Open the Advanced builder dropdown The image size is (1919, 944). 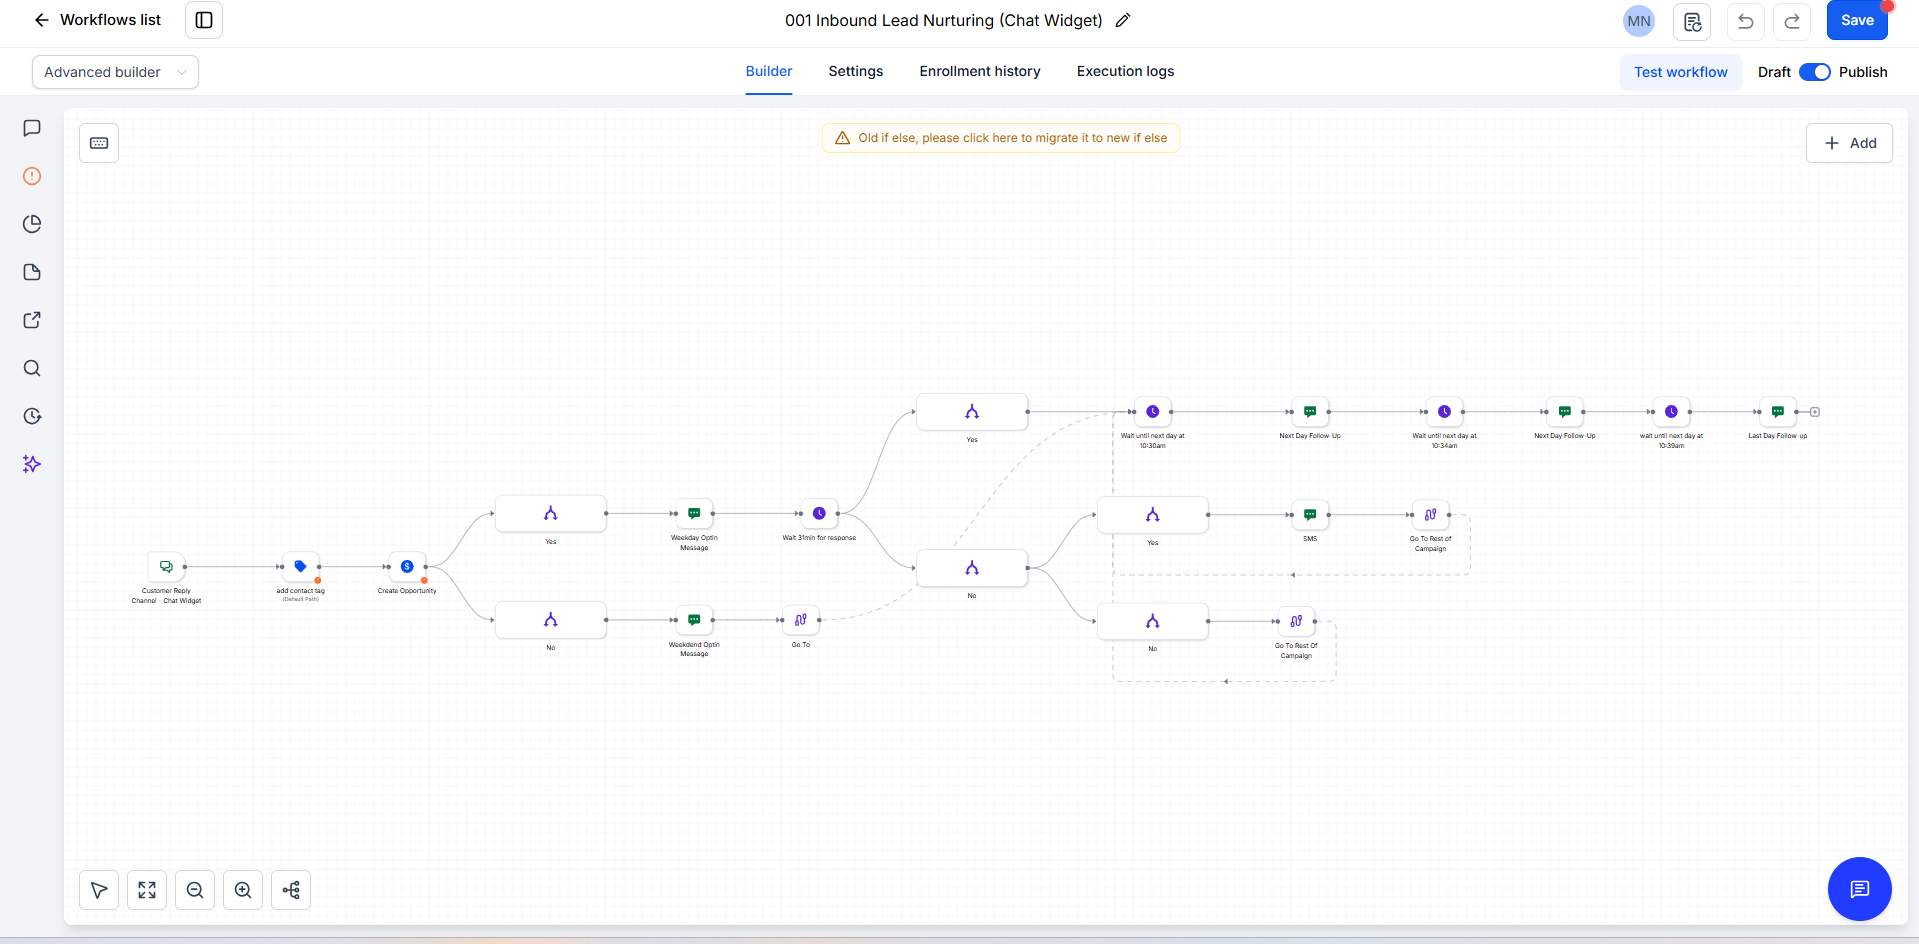tap(115, 72)
